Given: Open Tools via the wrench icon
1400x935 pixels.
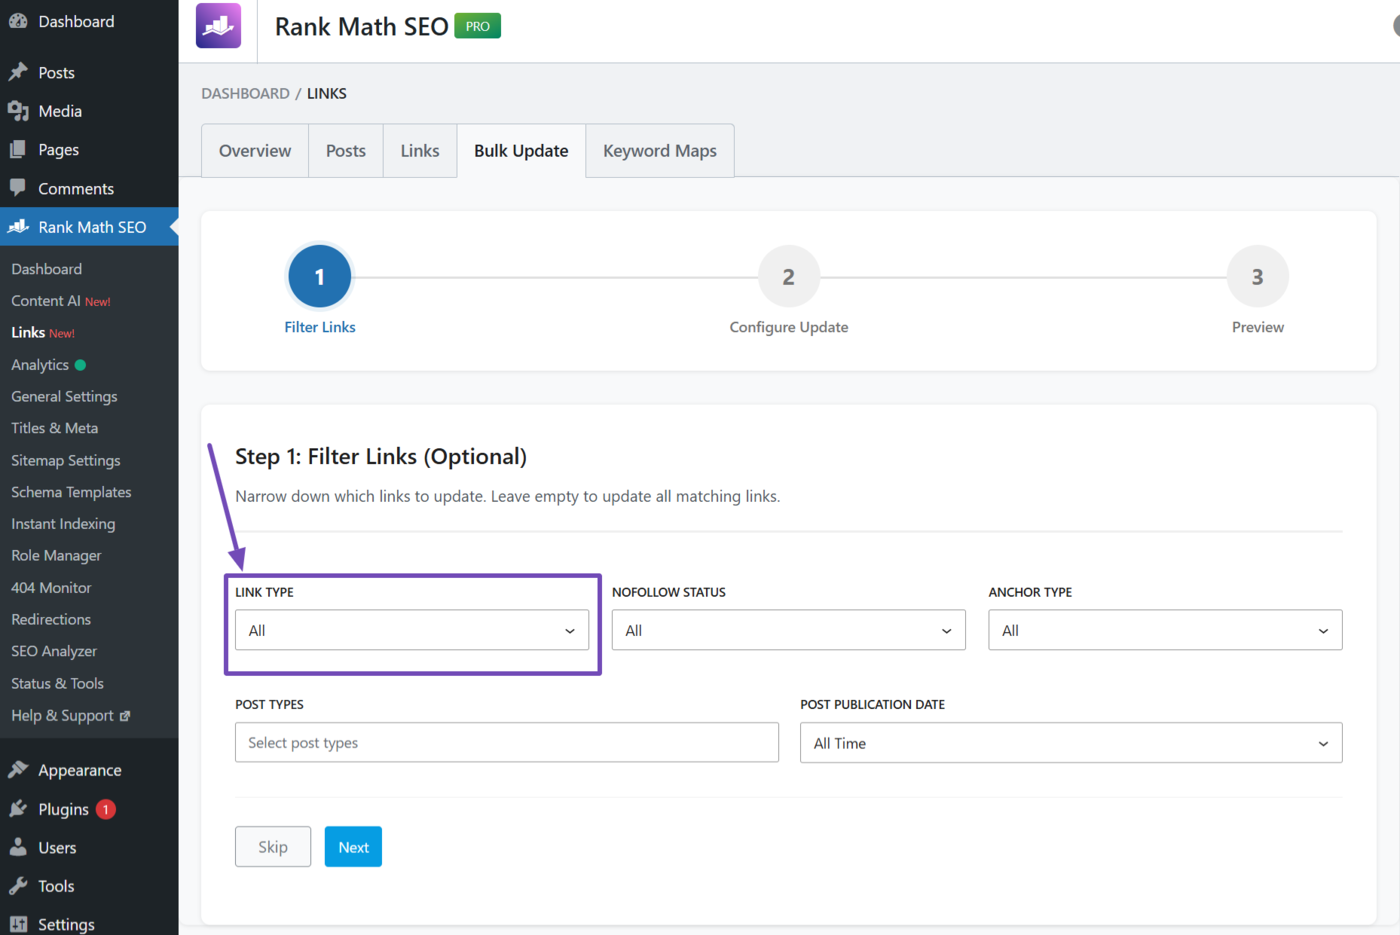Looking at the screenshot, I should pos(20,885).
